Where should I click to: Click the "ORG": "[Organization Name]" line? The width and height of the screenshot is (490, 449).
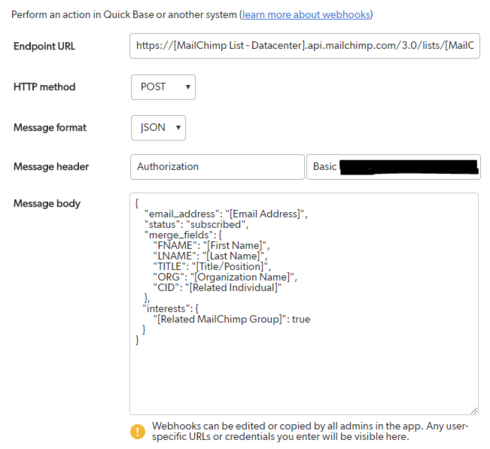coord(225,277)
